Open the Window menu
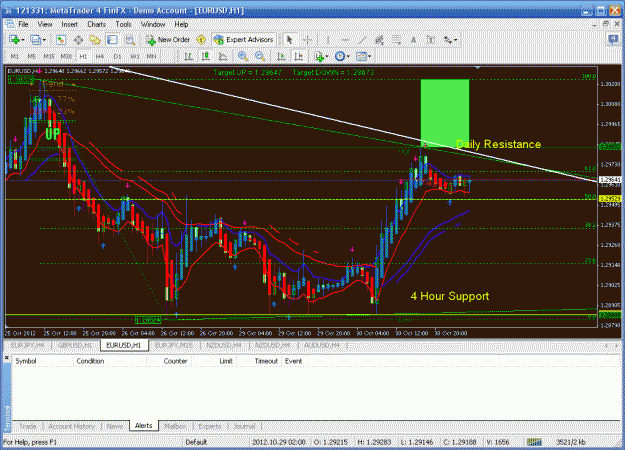This screenshot has height=450, width=625. (153, 24)
